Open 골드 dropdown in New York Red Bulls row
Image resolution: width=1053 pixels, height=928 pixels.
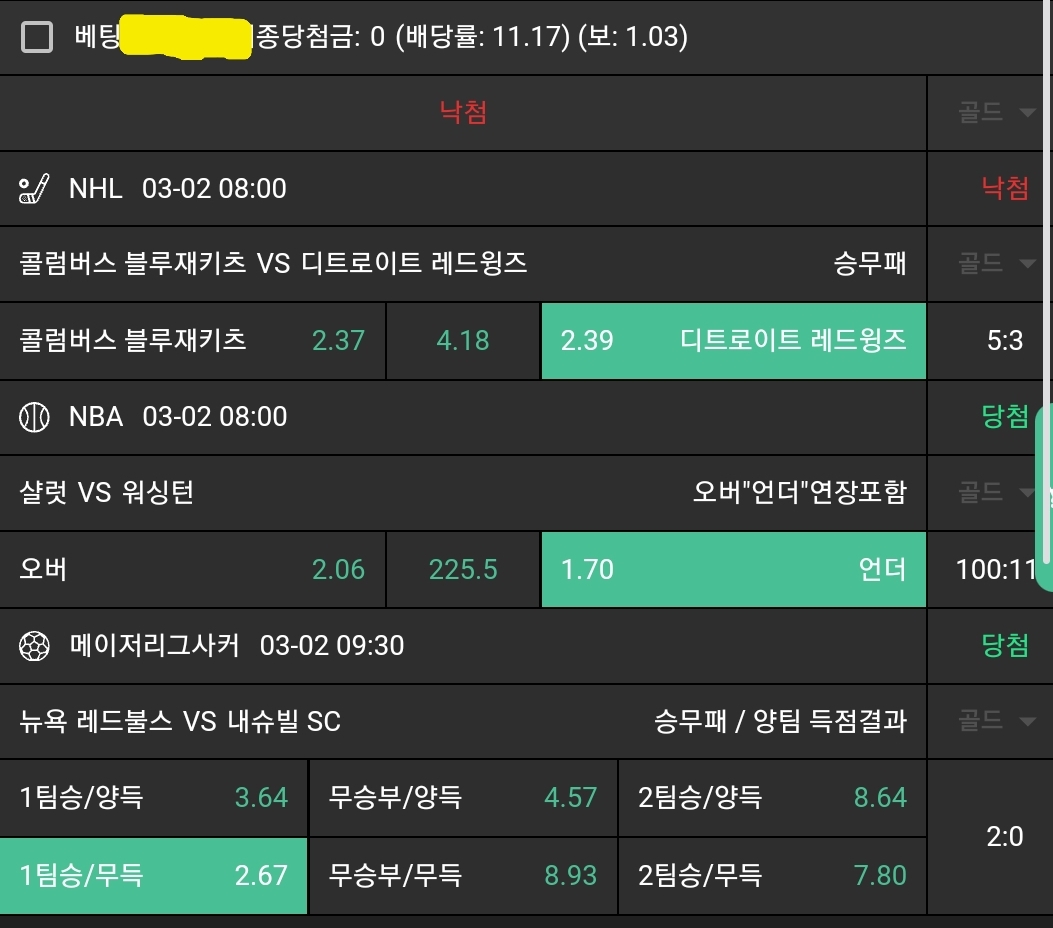pos(994,721)
